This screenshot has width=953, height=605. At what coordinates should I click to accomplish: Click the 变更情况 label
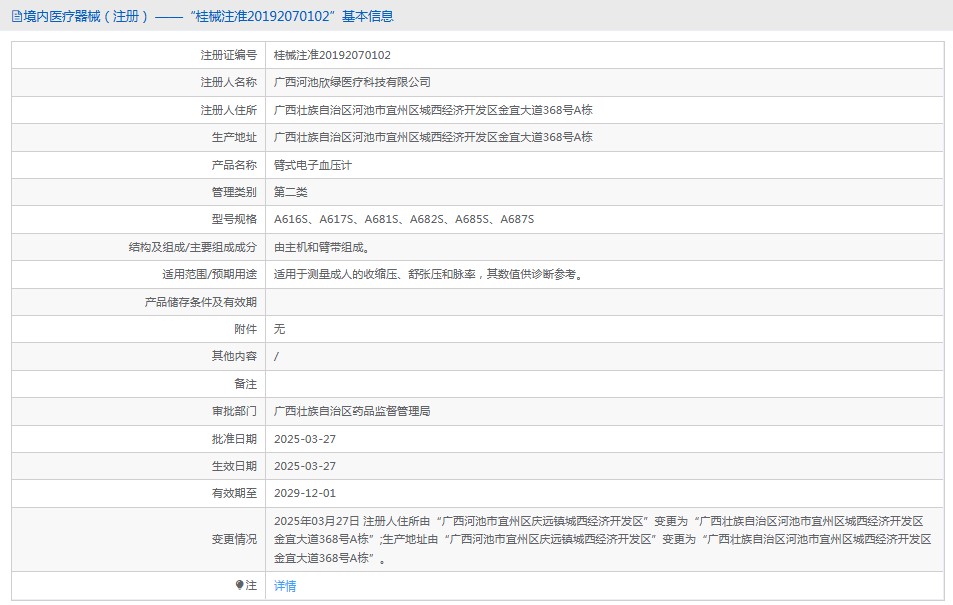coord(234,539)
